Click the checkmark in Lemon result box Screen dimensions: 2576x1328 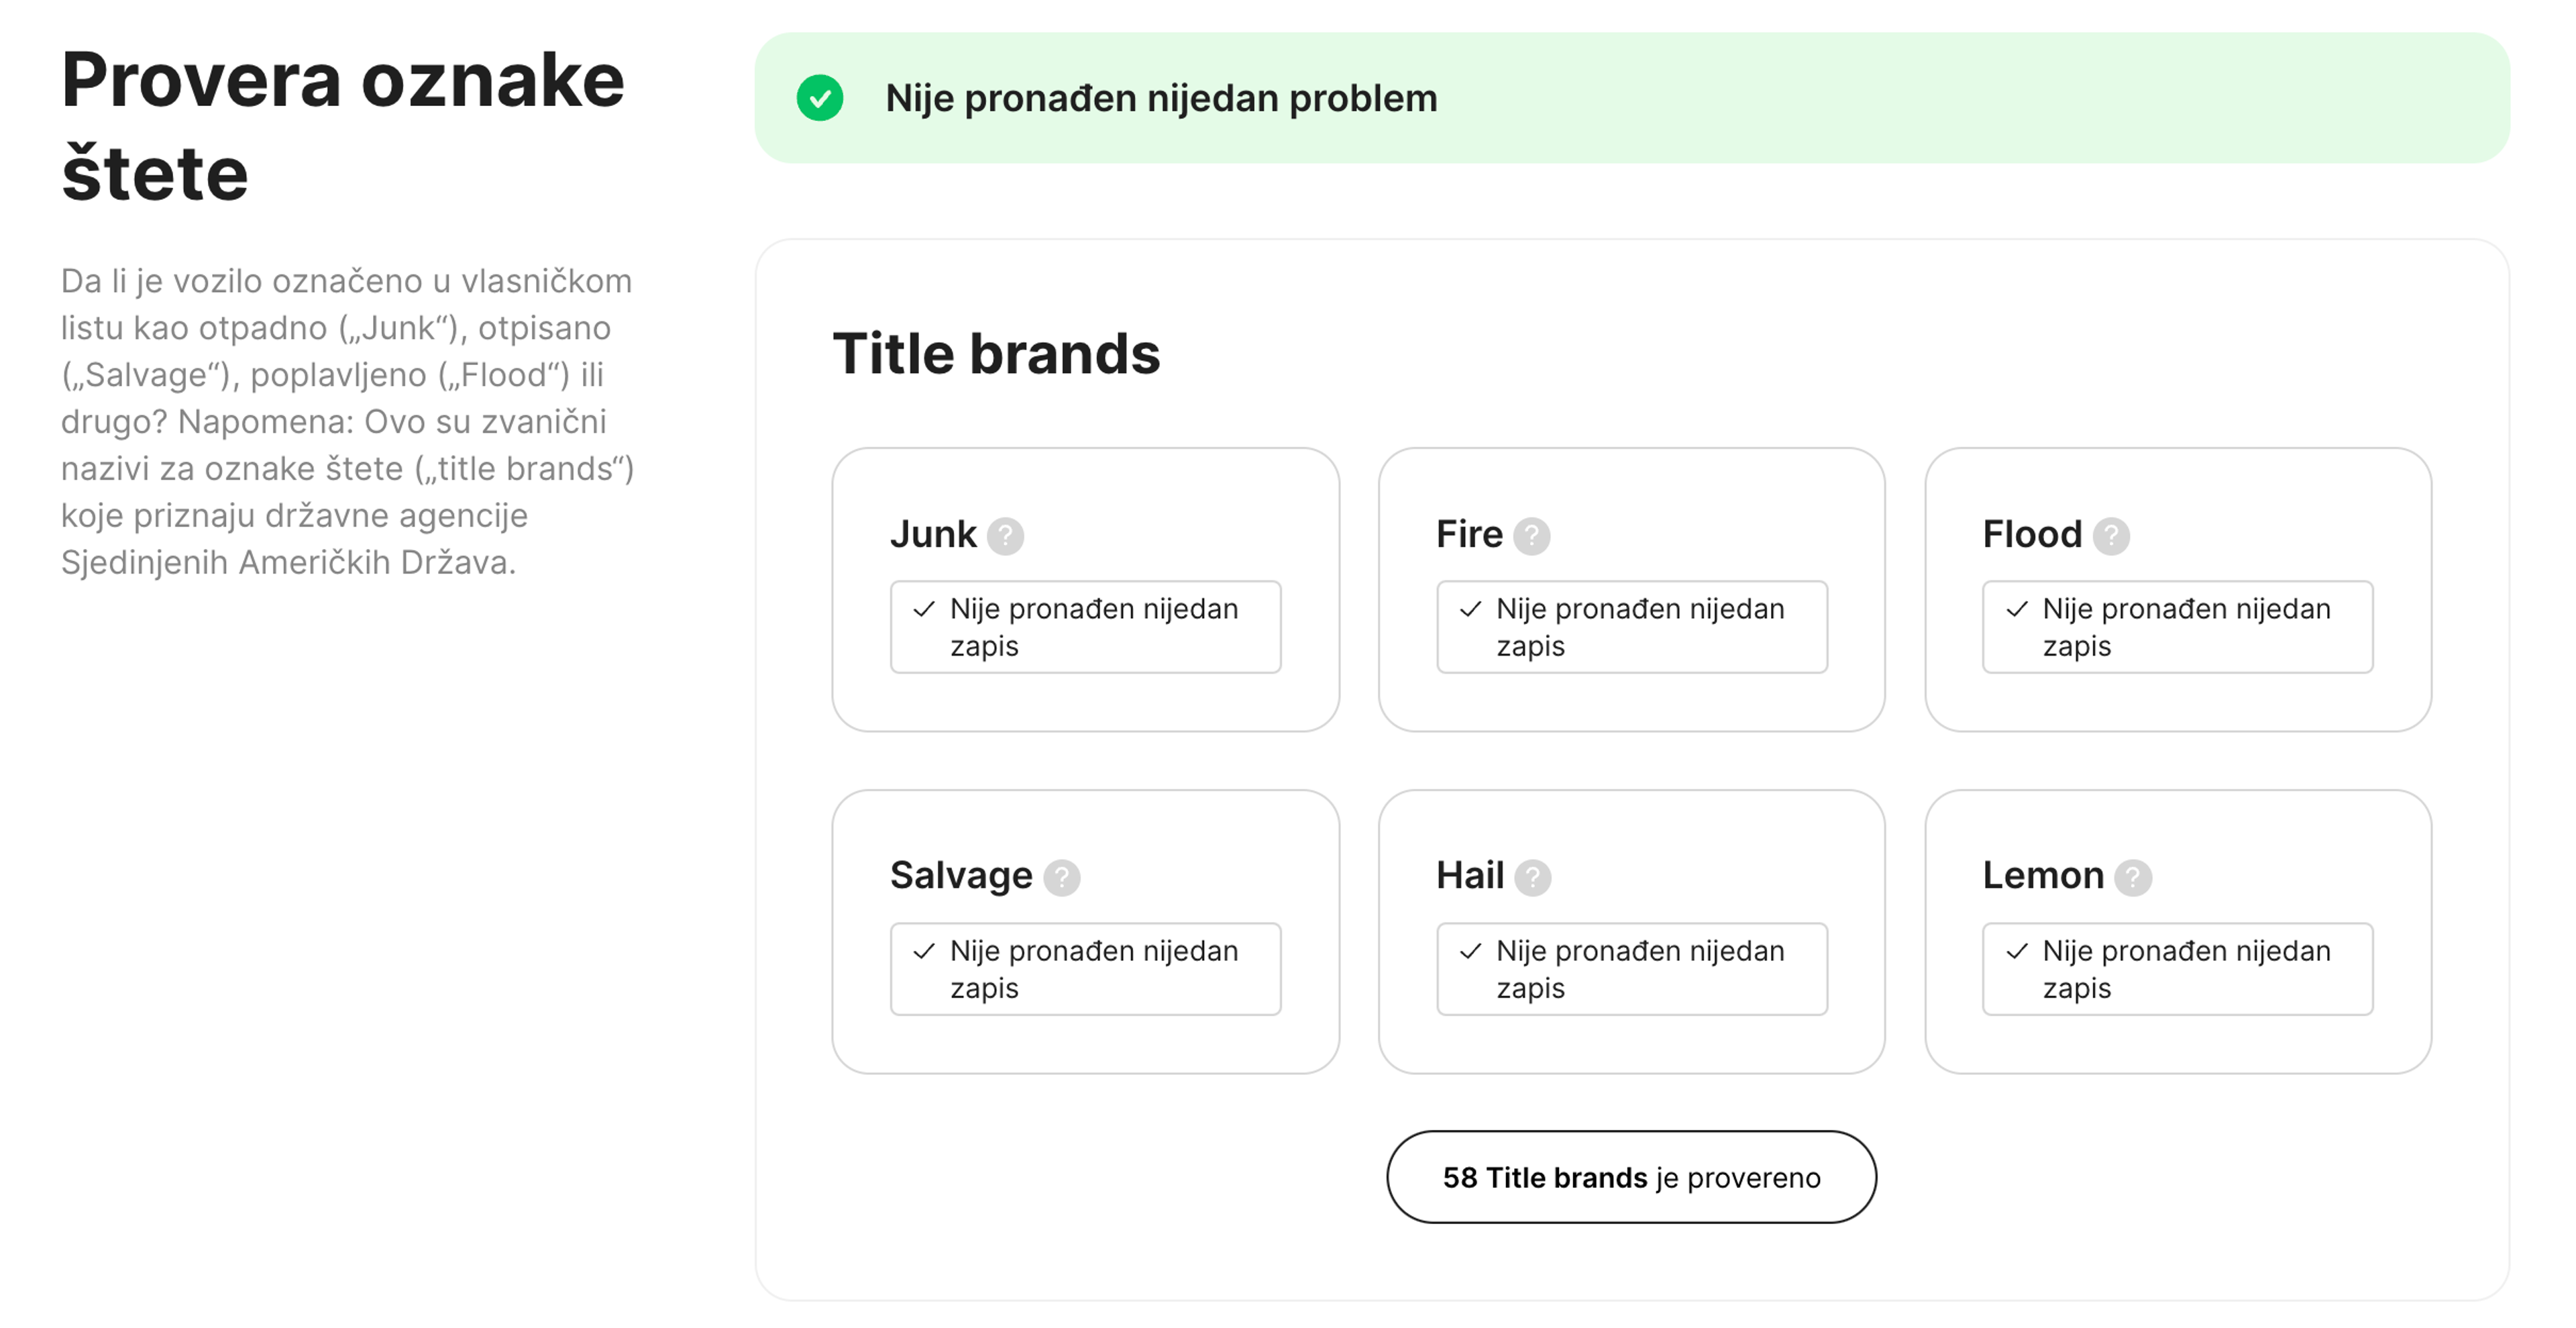pyautogui.click(x=2017, y=951)
